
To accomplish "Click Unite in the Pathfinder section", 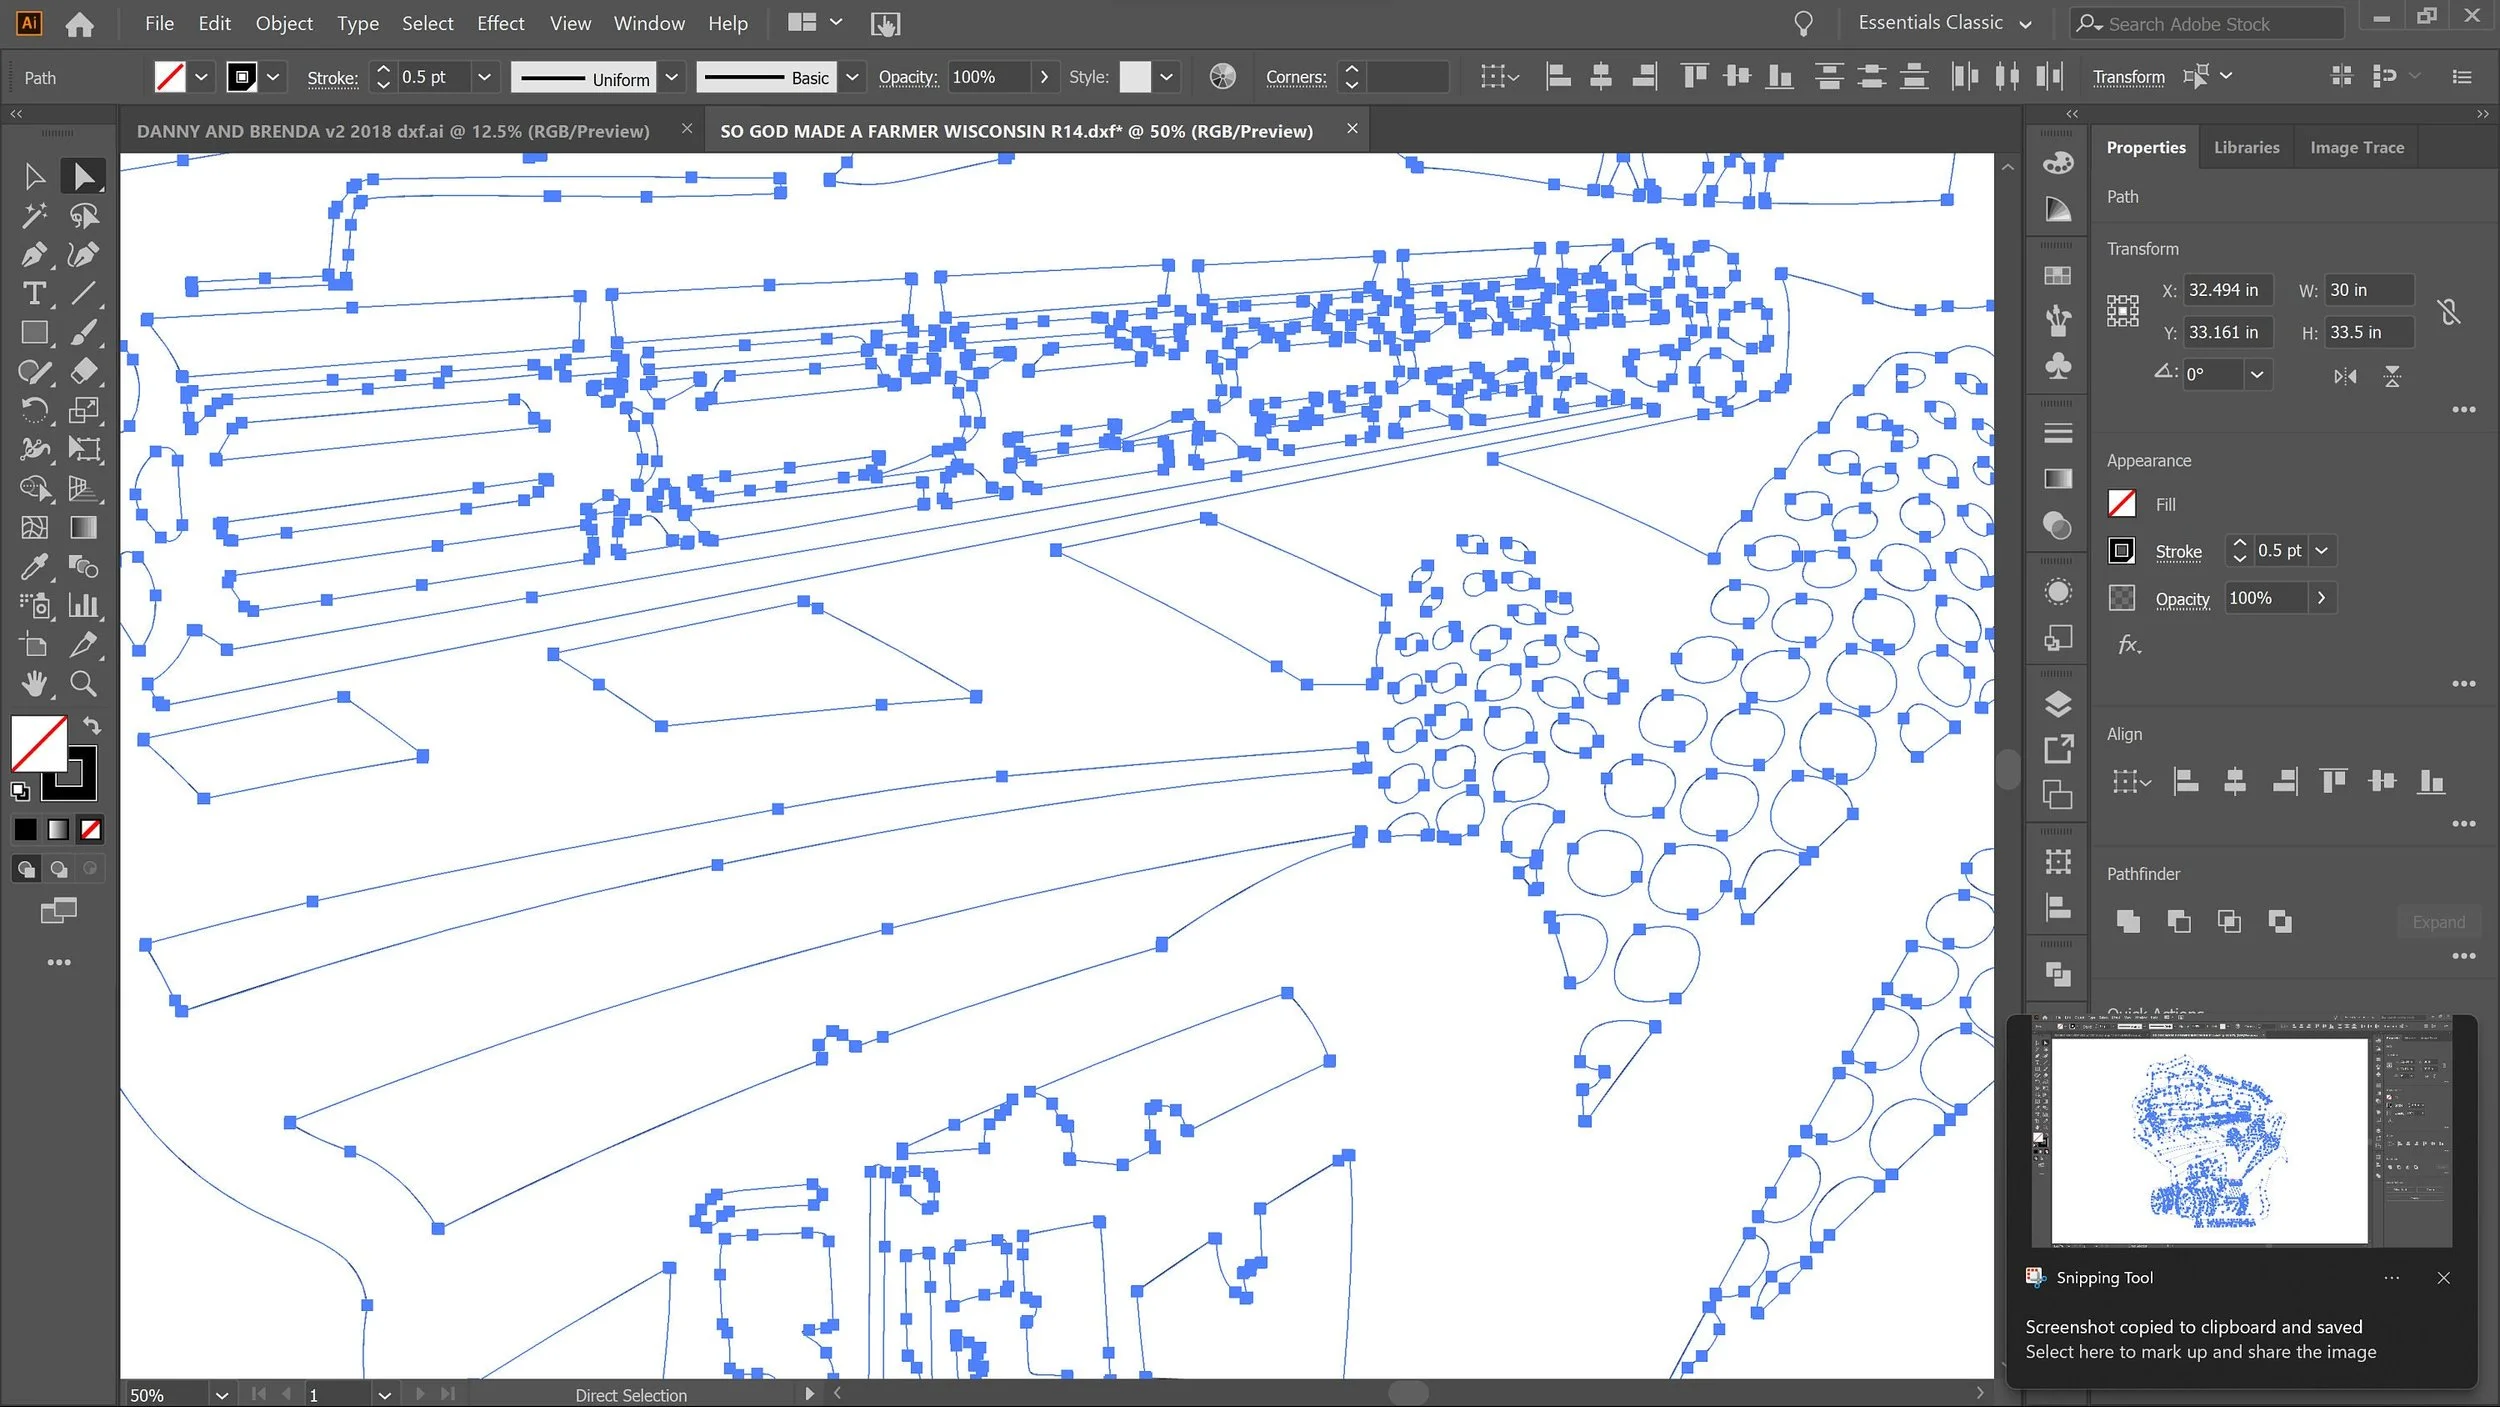I will coord(2128,921).
